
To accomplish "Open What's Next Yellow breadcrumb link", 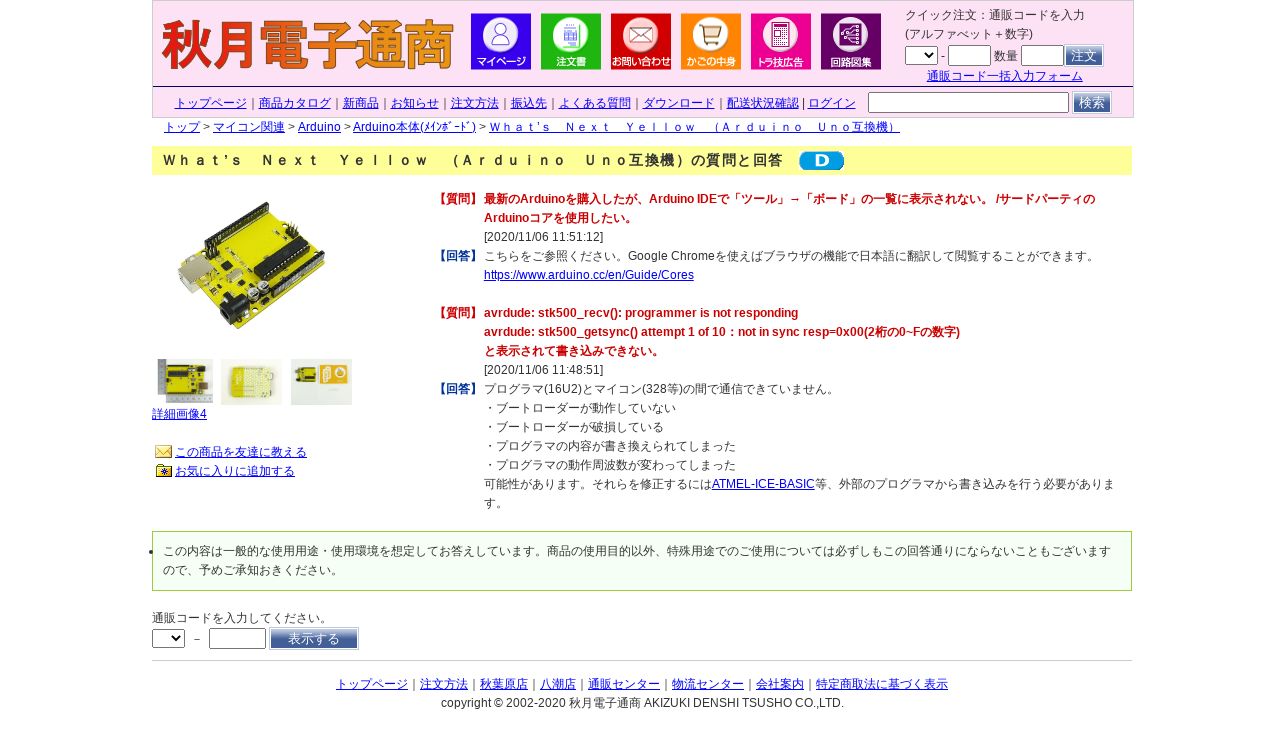I will (x=695, y=127).
